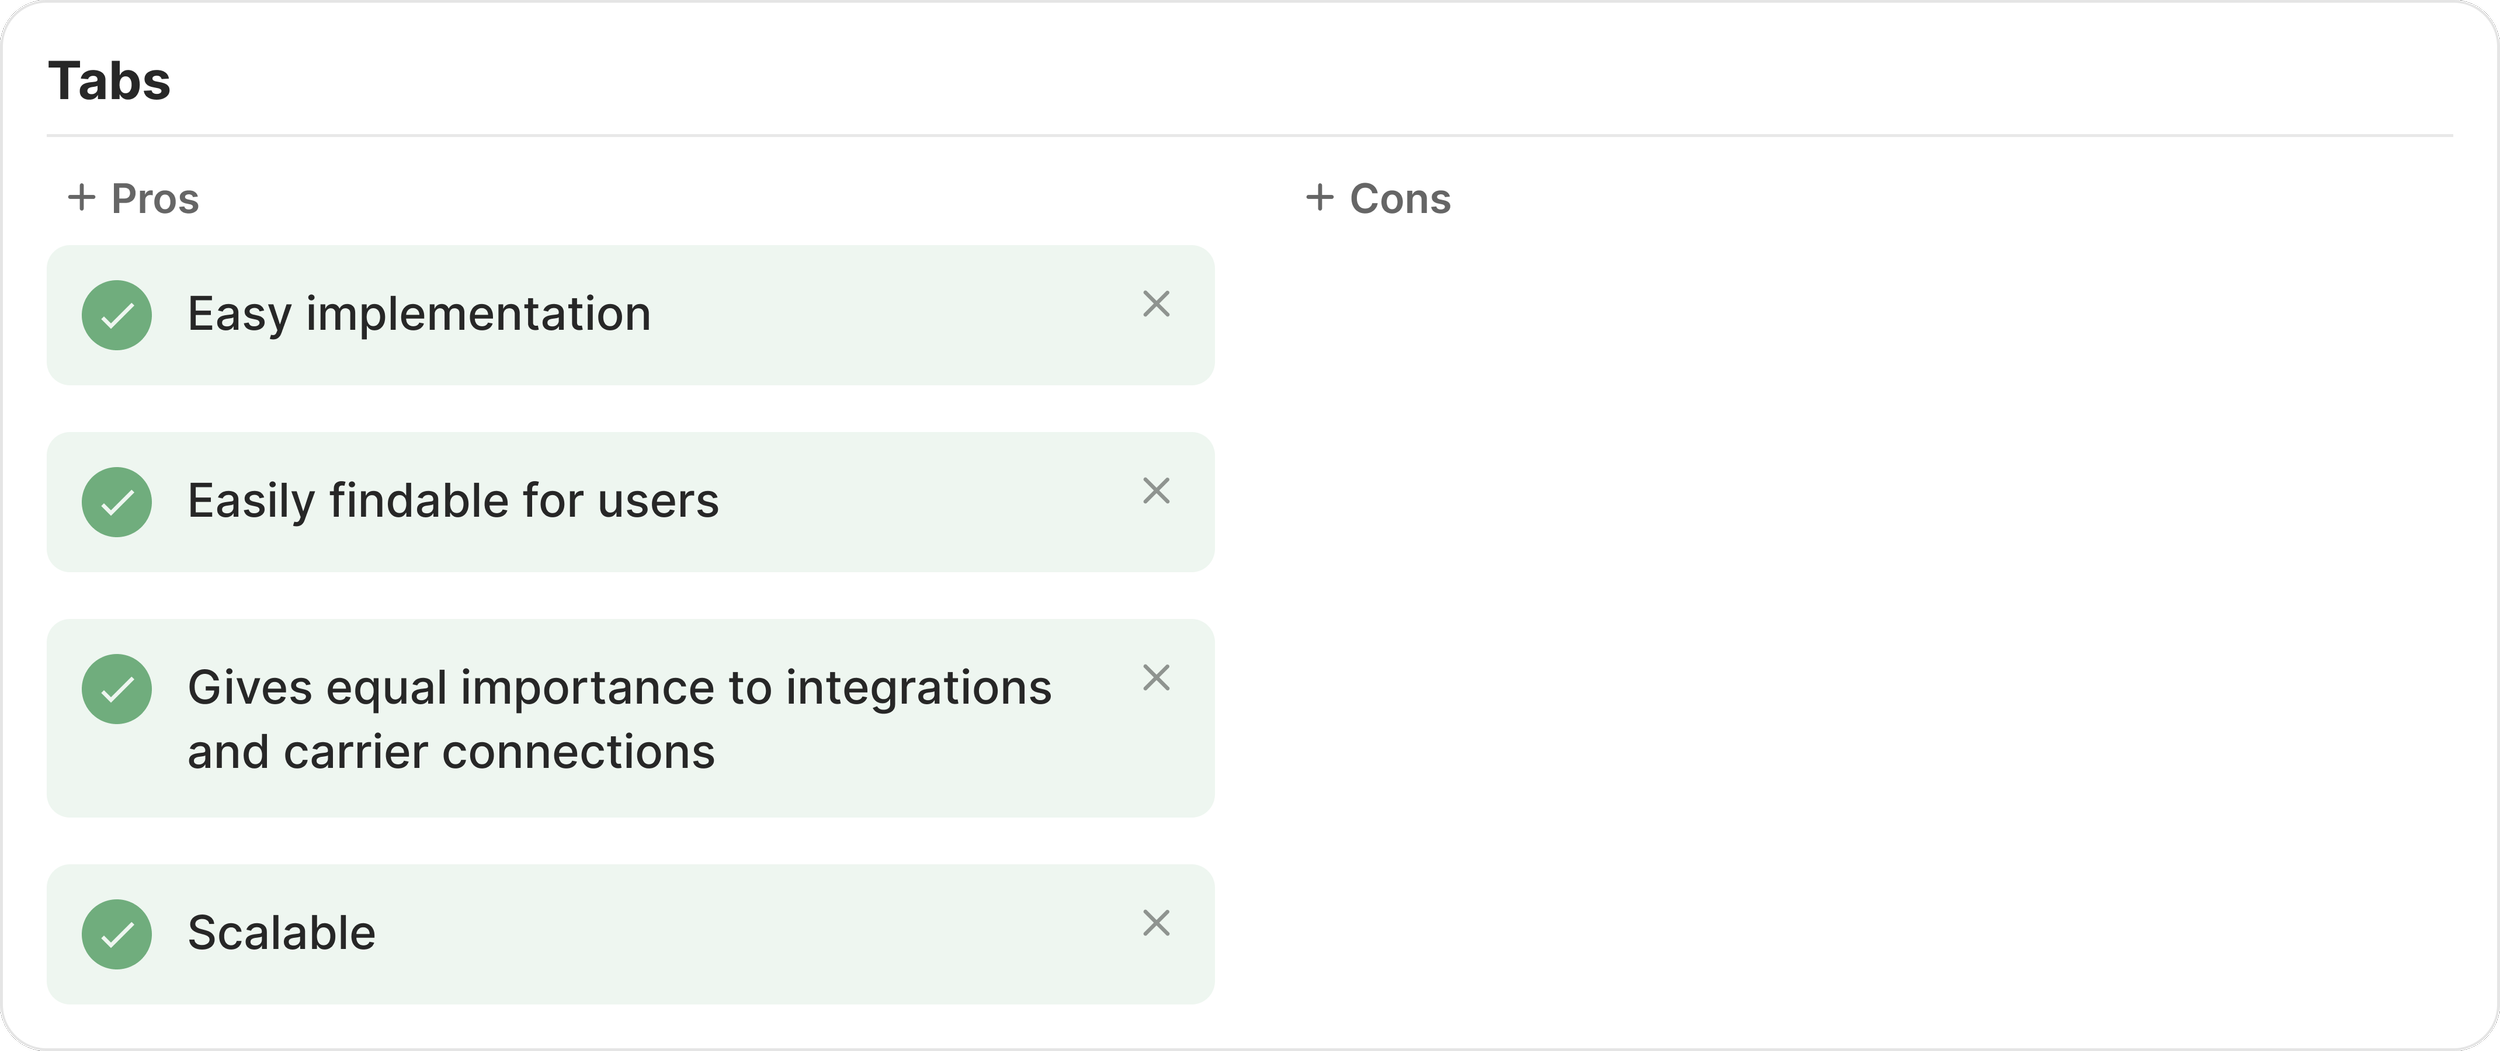Select the Scalable card background
This screenshot has width=2500, height=1051.
630,934
